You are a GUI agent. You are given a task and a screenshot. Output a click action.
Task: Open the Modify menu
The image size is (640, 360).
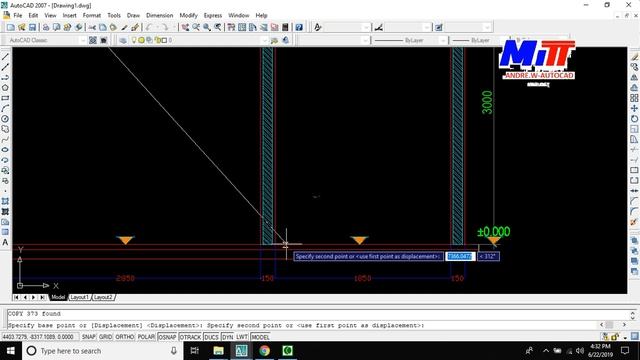[x=188, y=15]
